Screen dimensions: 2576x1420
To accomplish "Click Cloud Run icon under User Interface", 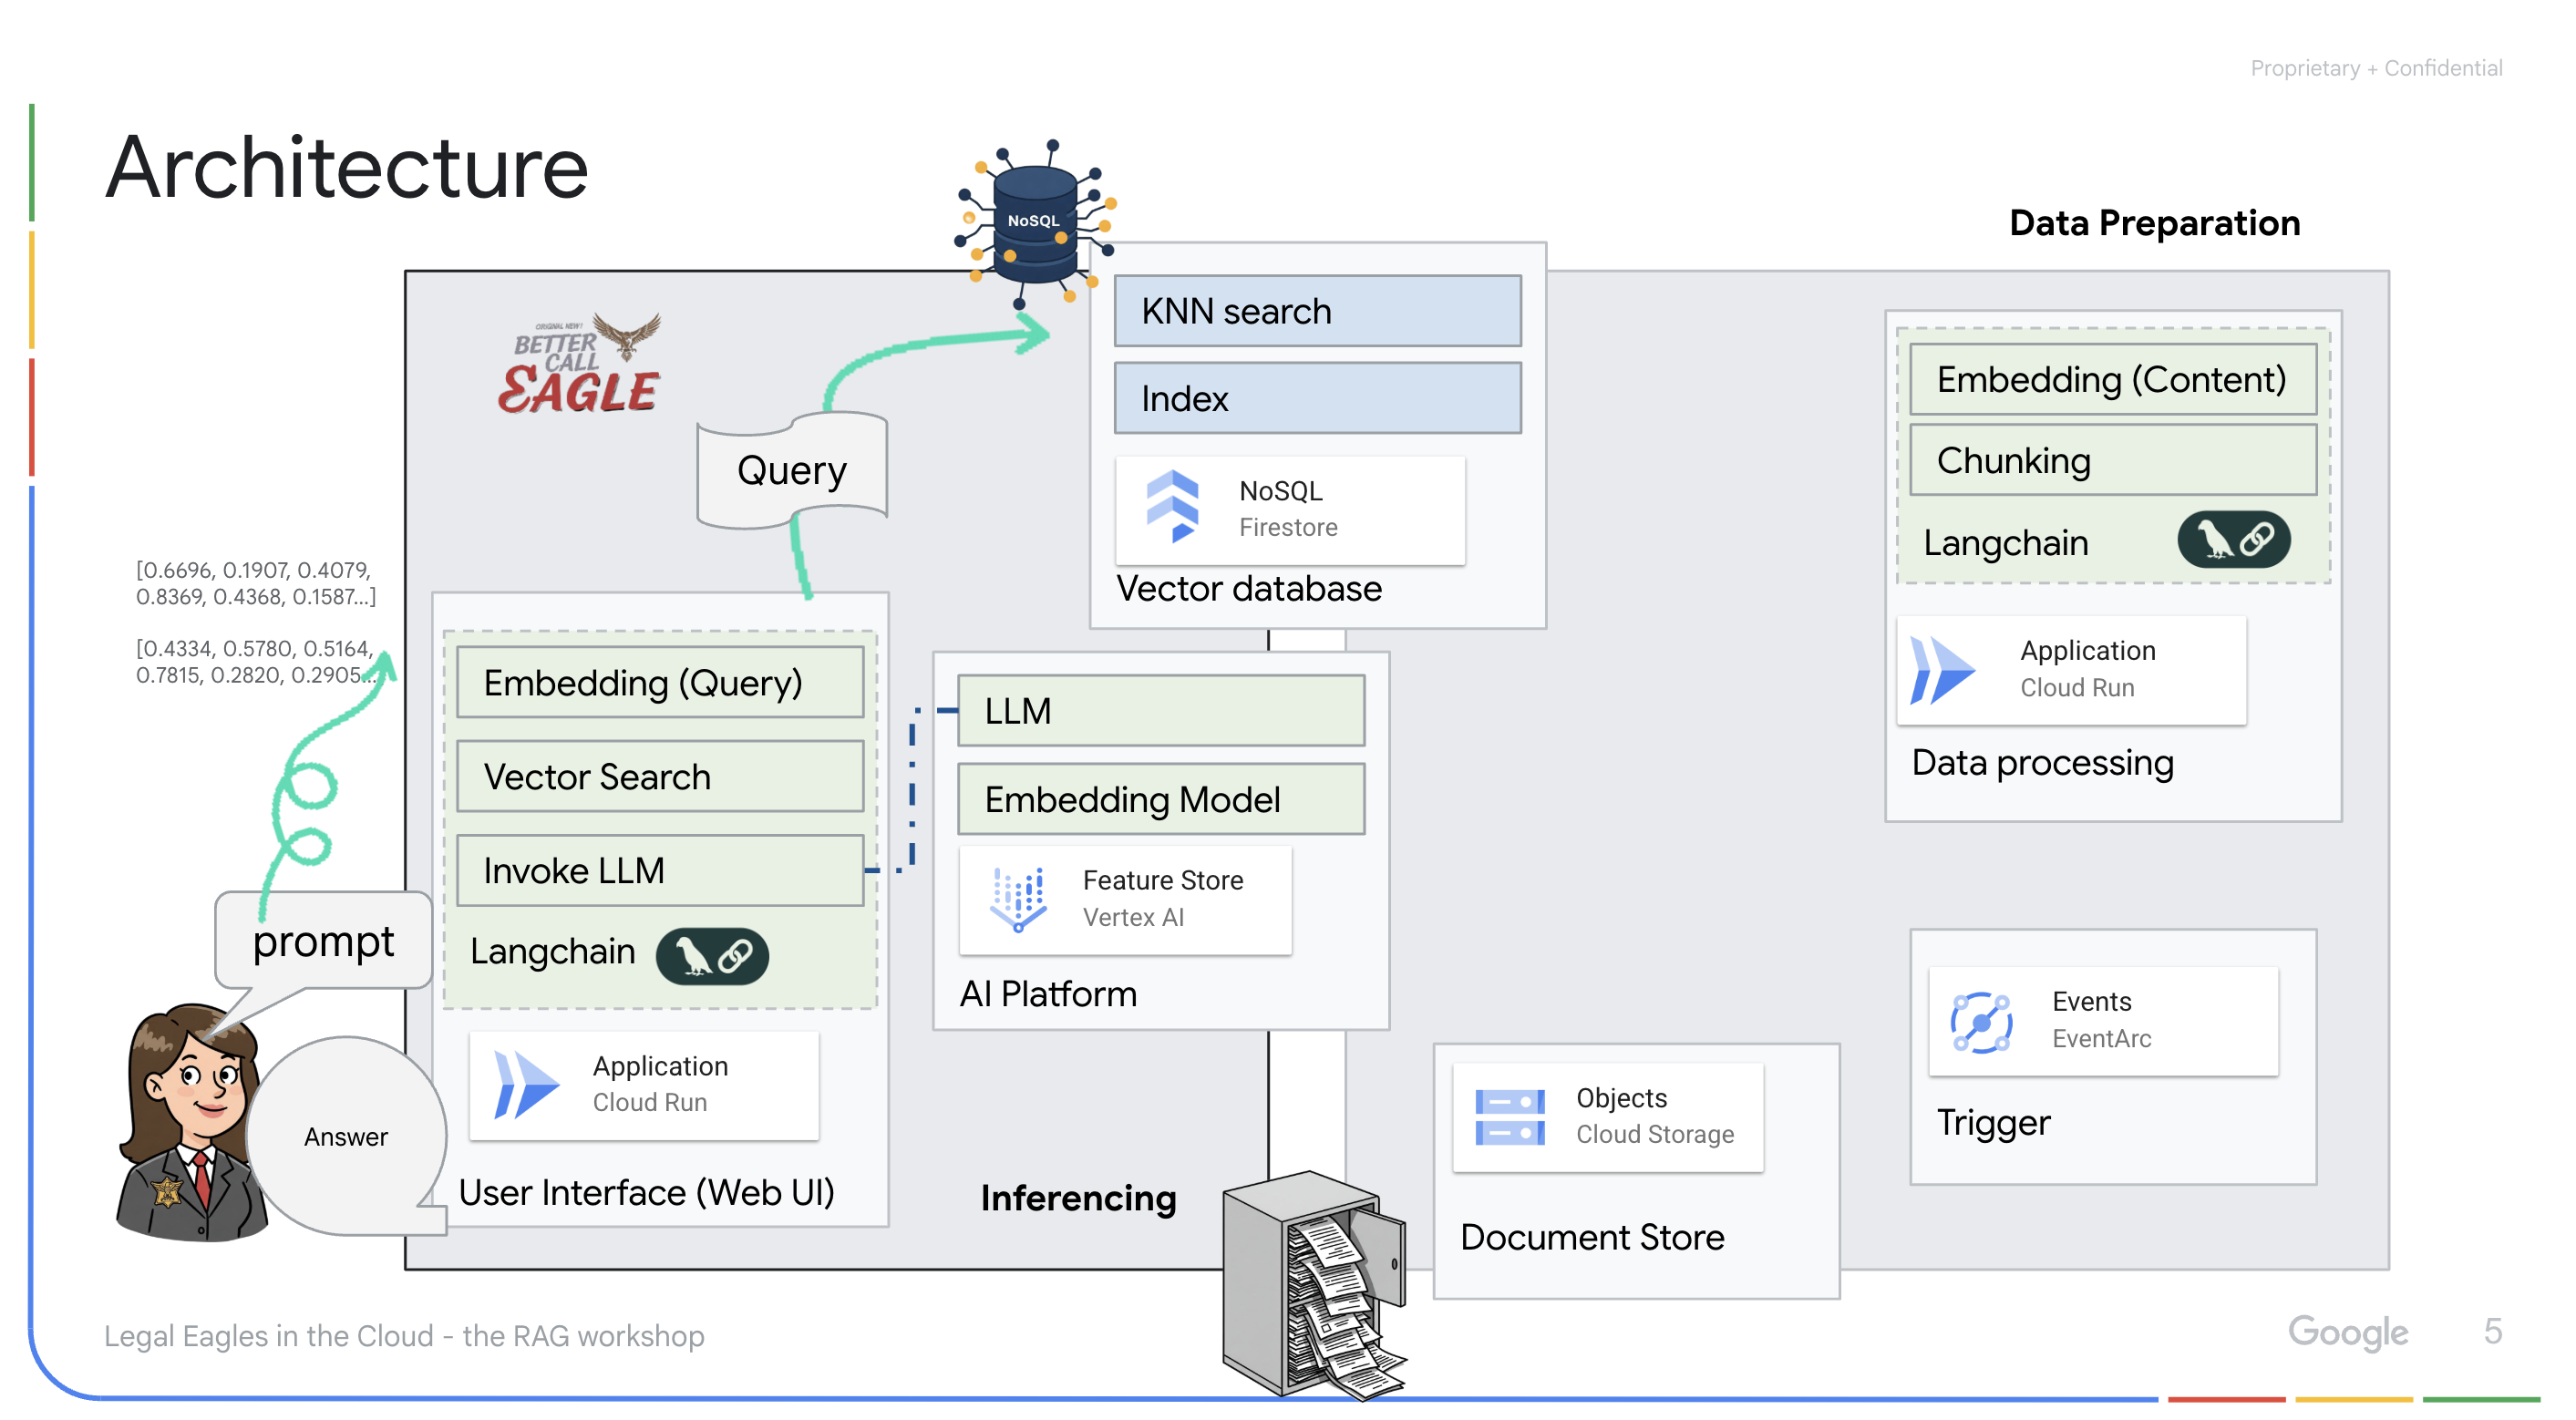I will pyautogui.click(x=526, y=1084).
